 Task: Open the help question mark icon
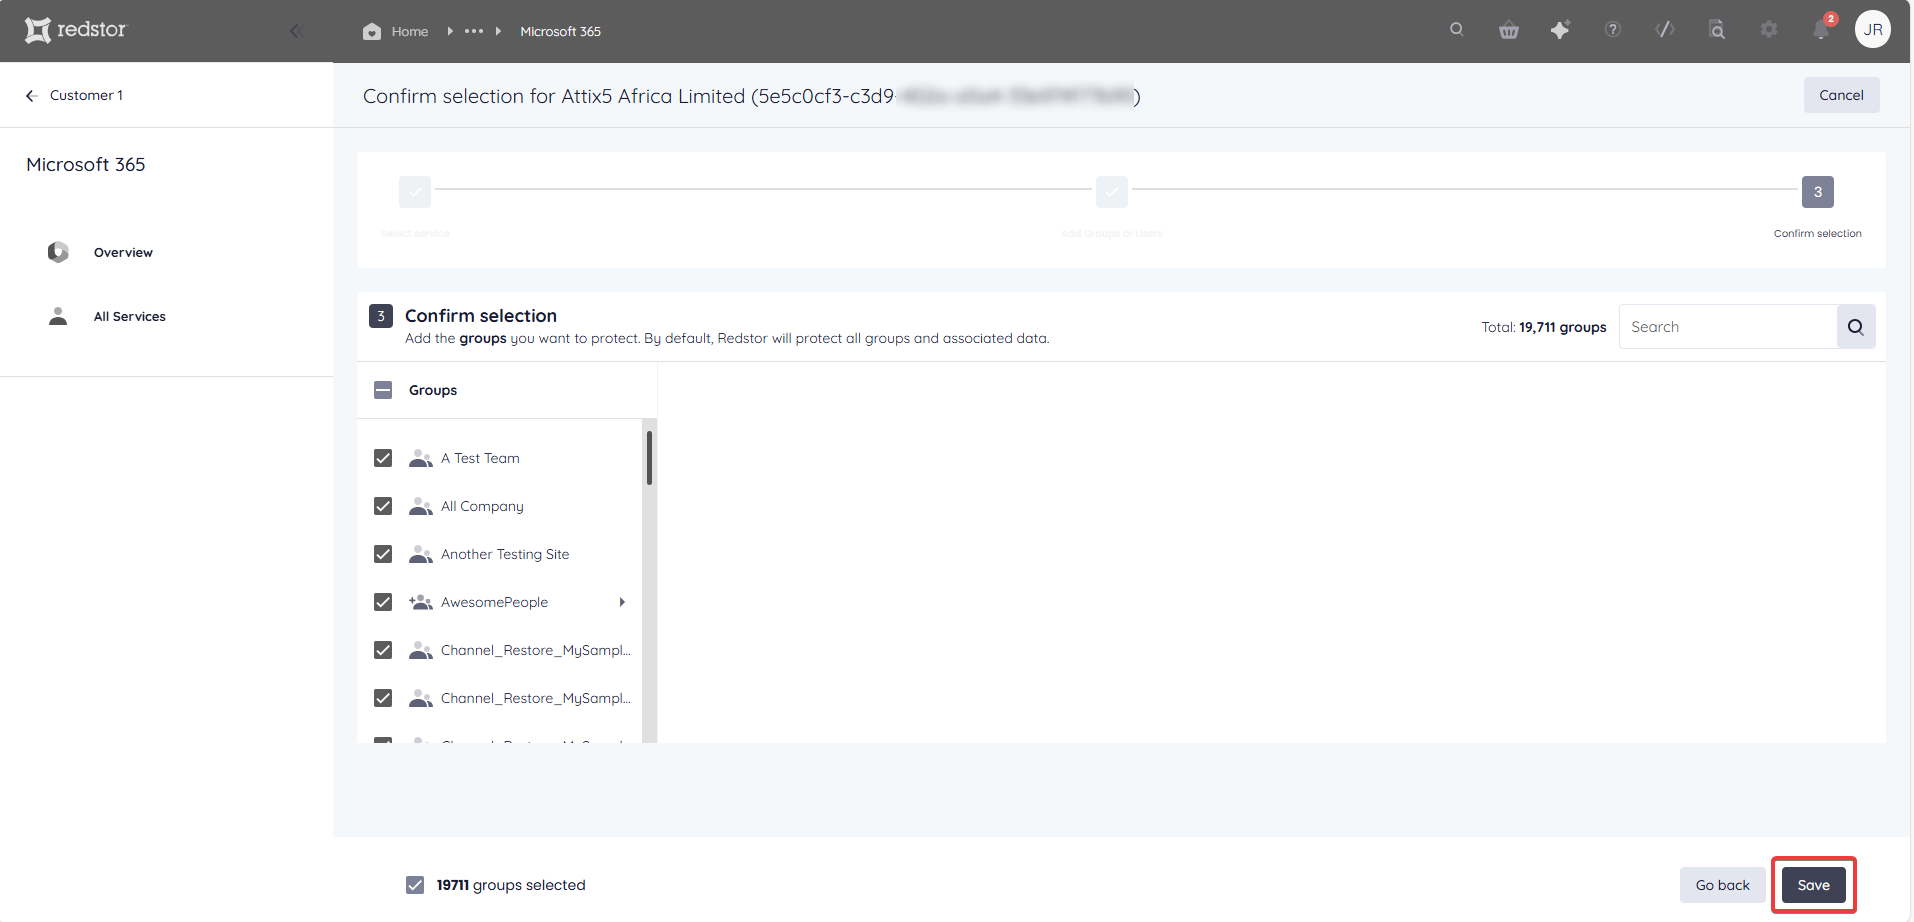pos(1613,30)
